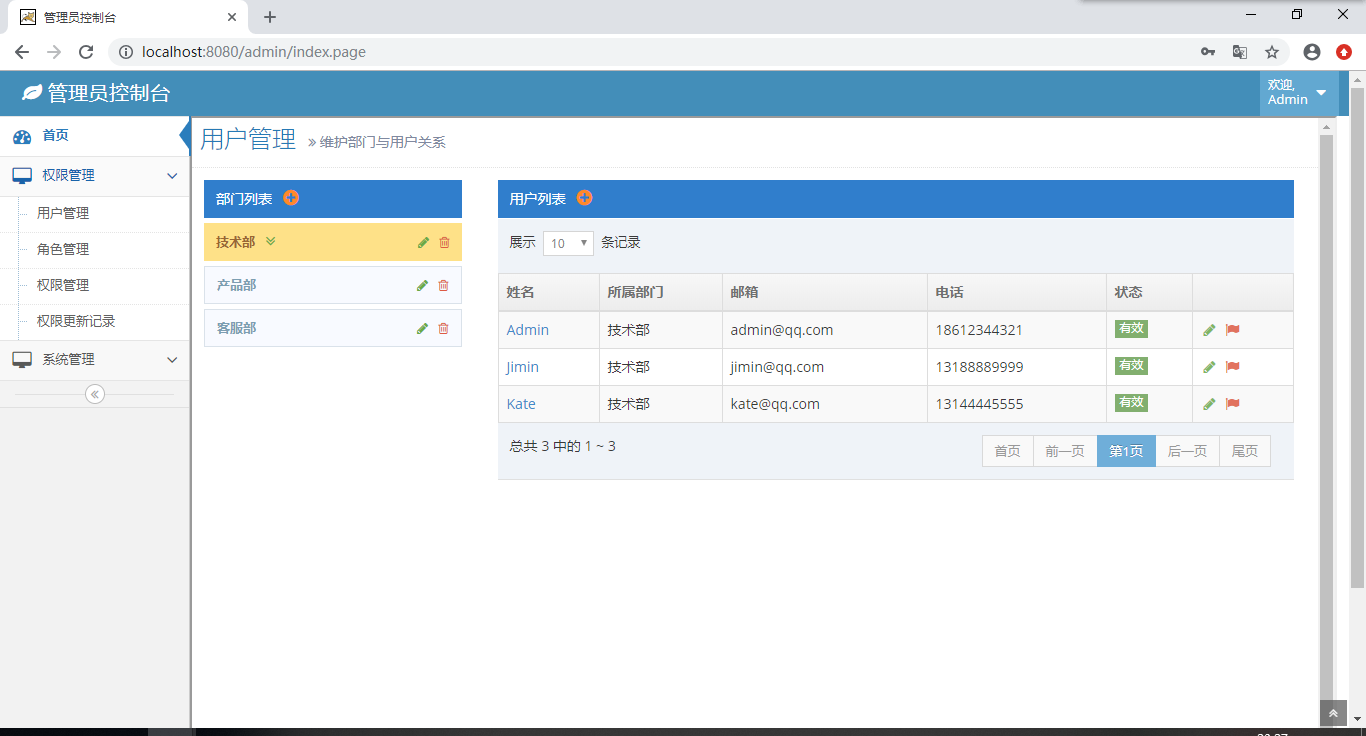Delete the 客服部 department trash icon
Image resolution: width=1366 pixels, height=736 pixels.
444,328
